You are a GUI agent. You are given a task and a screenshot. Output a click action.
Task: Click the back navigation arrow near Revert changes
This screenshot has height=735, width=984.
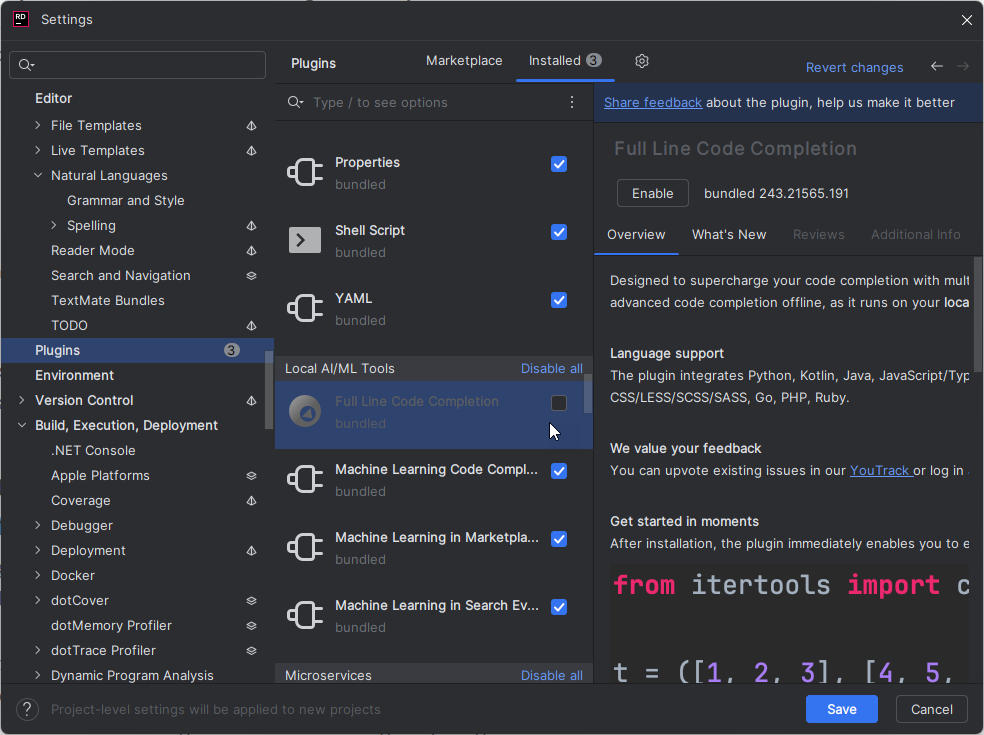(x=936, y=66)
